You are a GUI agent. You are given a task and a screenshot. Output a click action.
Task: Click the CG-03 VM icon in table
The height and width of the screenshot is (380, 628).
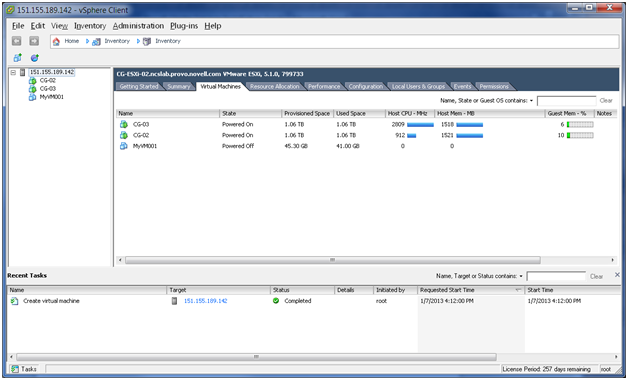[124, 125]
